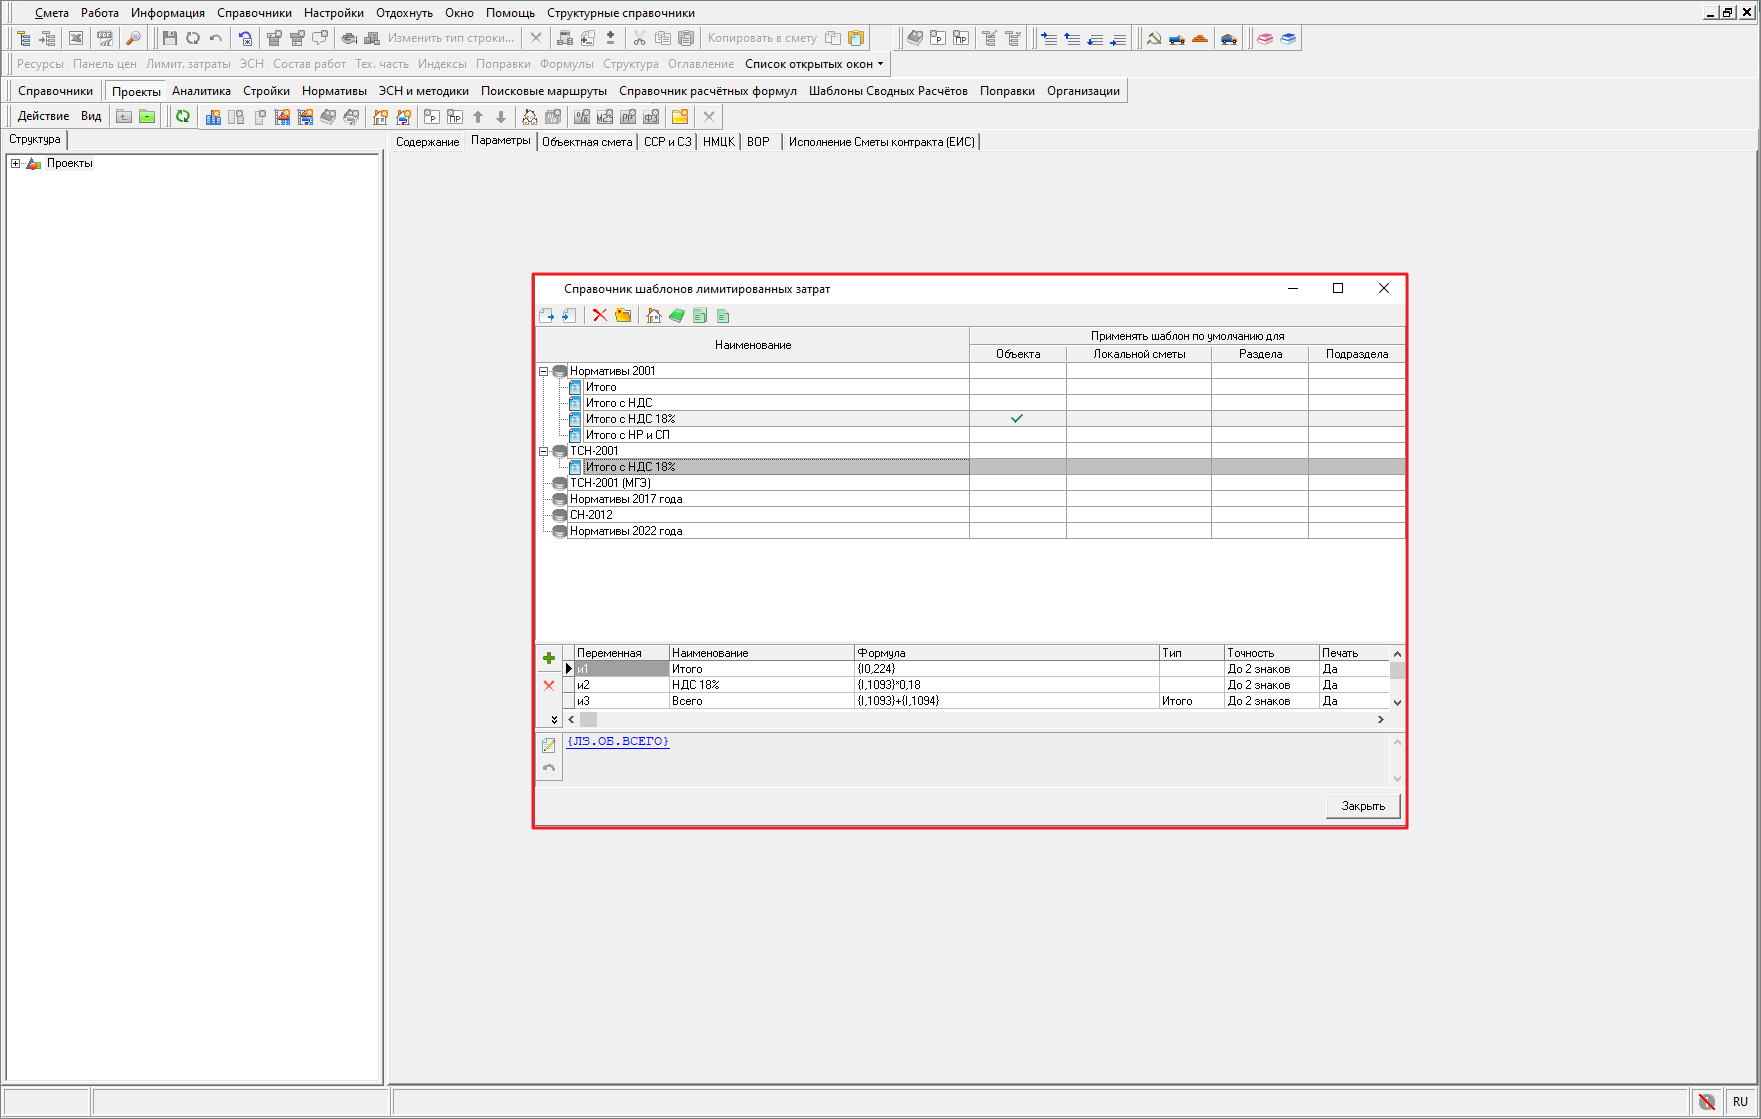1761x1119 pixels.
Task: Click the formula edit pencil icon
Action: pos(549,745)
